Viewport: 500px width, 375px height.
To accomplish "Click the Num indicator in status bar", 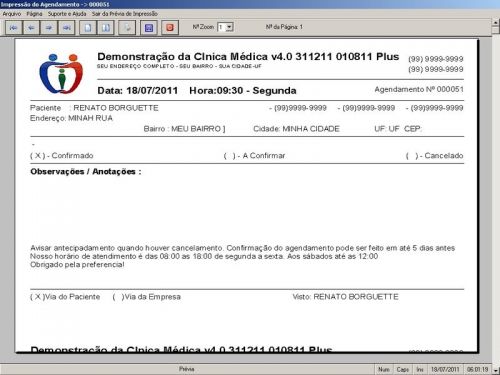I will click(x=384, y=369).
